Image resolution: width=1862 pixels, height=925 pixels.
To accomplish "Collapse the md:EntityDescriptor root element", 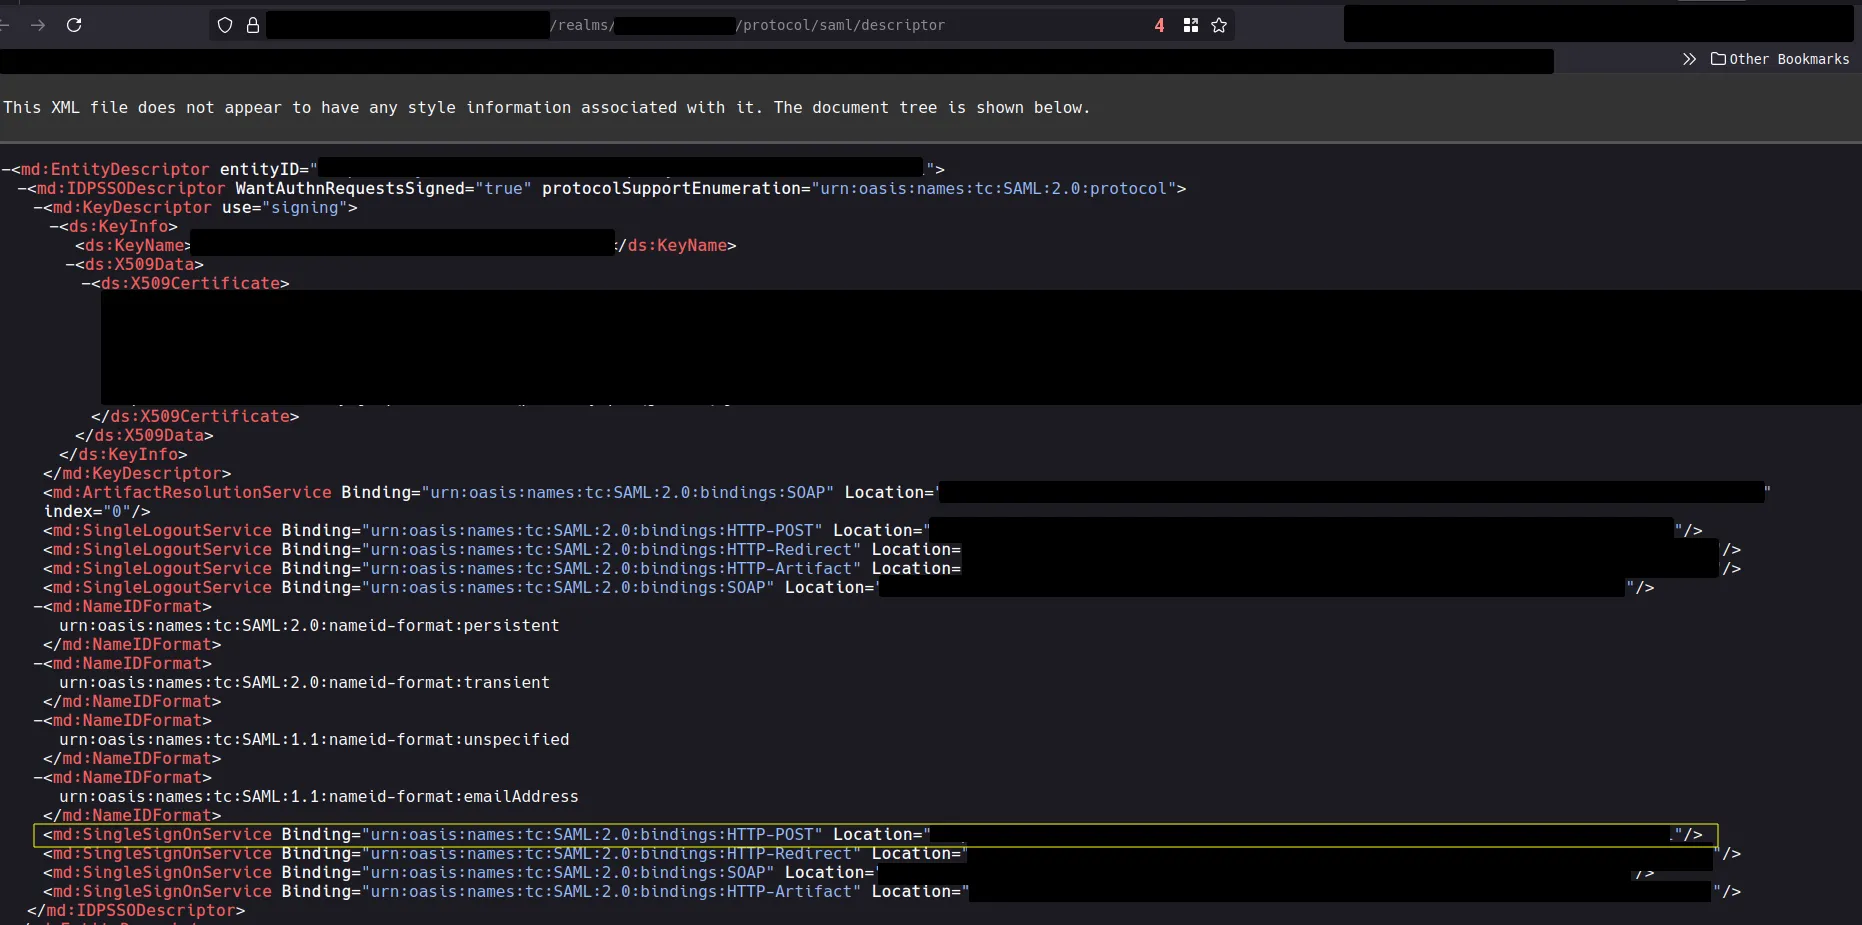I will pyautogui.click(x=8, y=169).
